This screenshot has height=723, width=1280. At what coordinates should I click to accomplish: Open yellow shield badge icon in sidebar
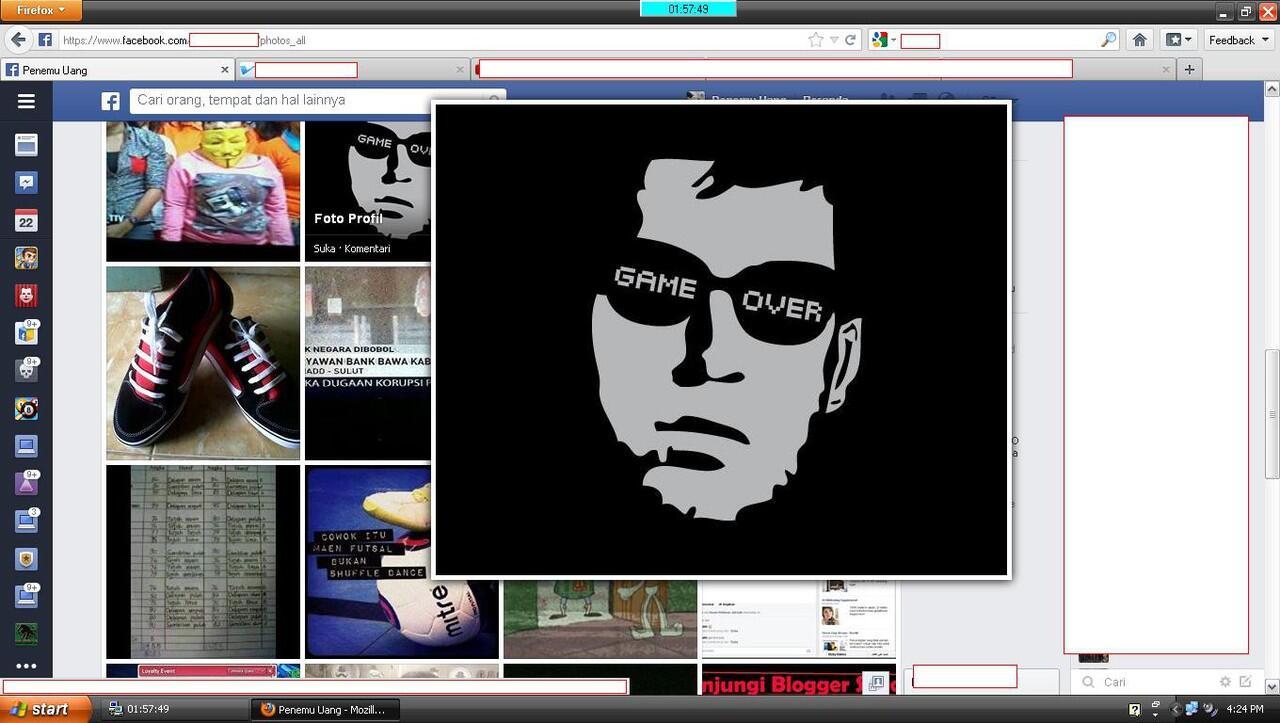tap(26, 559)
